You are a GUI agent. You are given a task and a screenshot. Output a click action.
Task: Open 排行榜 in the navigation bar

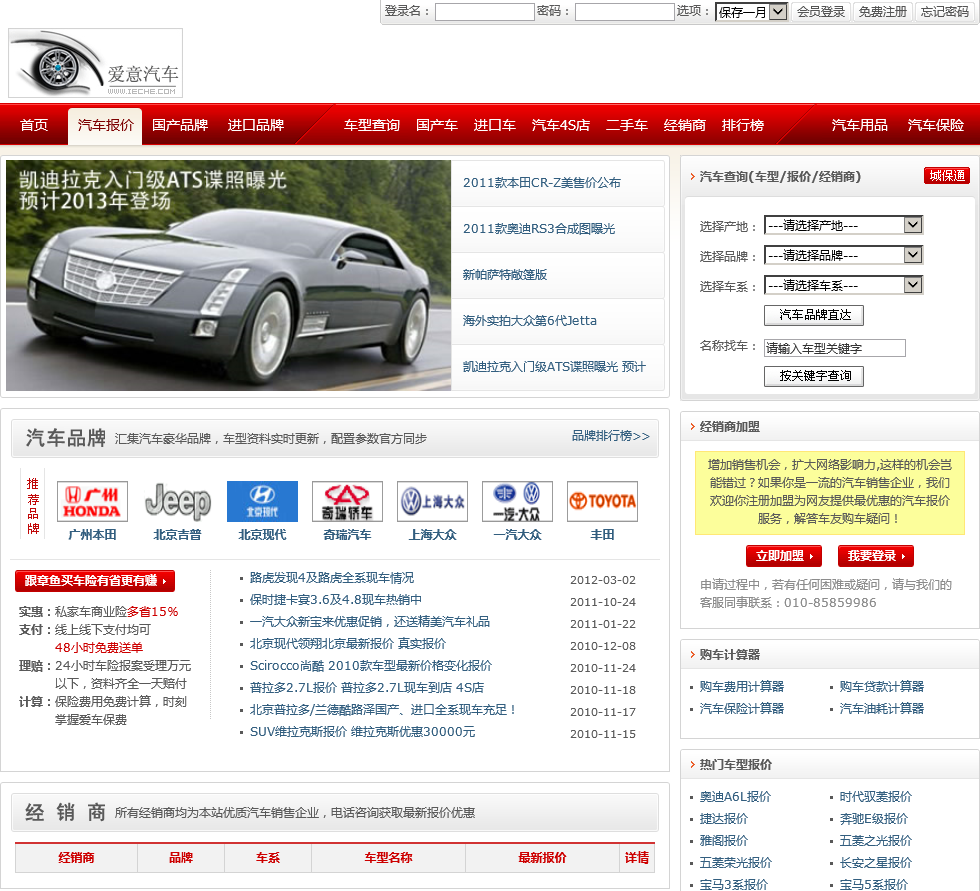click(742, 125)
